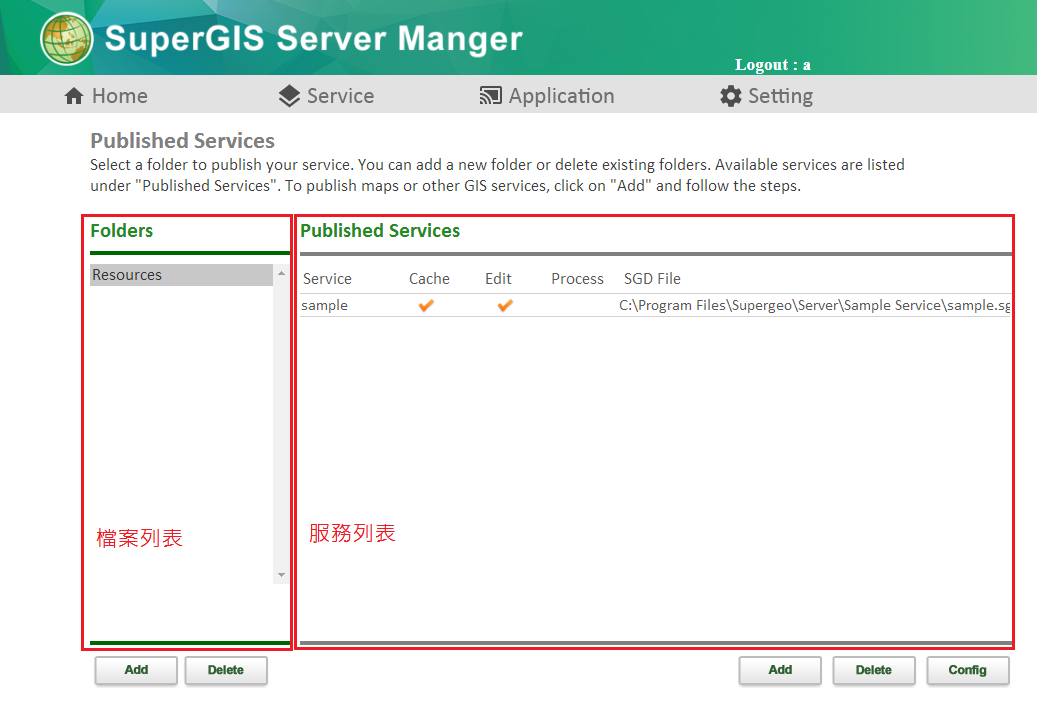
Task: Click the Service layers icon
Action: click(289, 97)
